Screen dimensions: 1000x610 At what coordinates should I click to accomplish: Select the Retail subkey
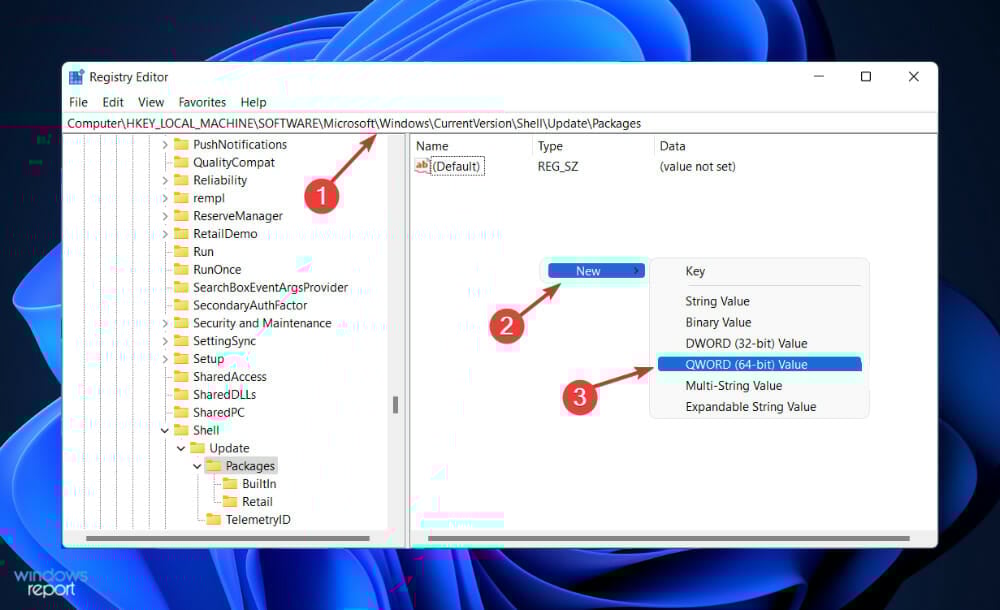257,502
